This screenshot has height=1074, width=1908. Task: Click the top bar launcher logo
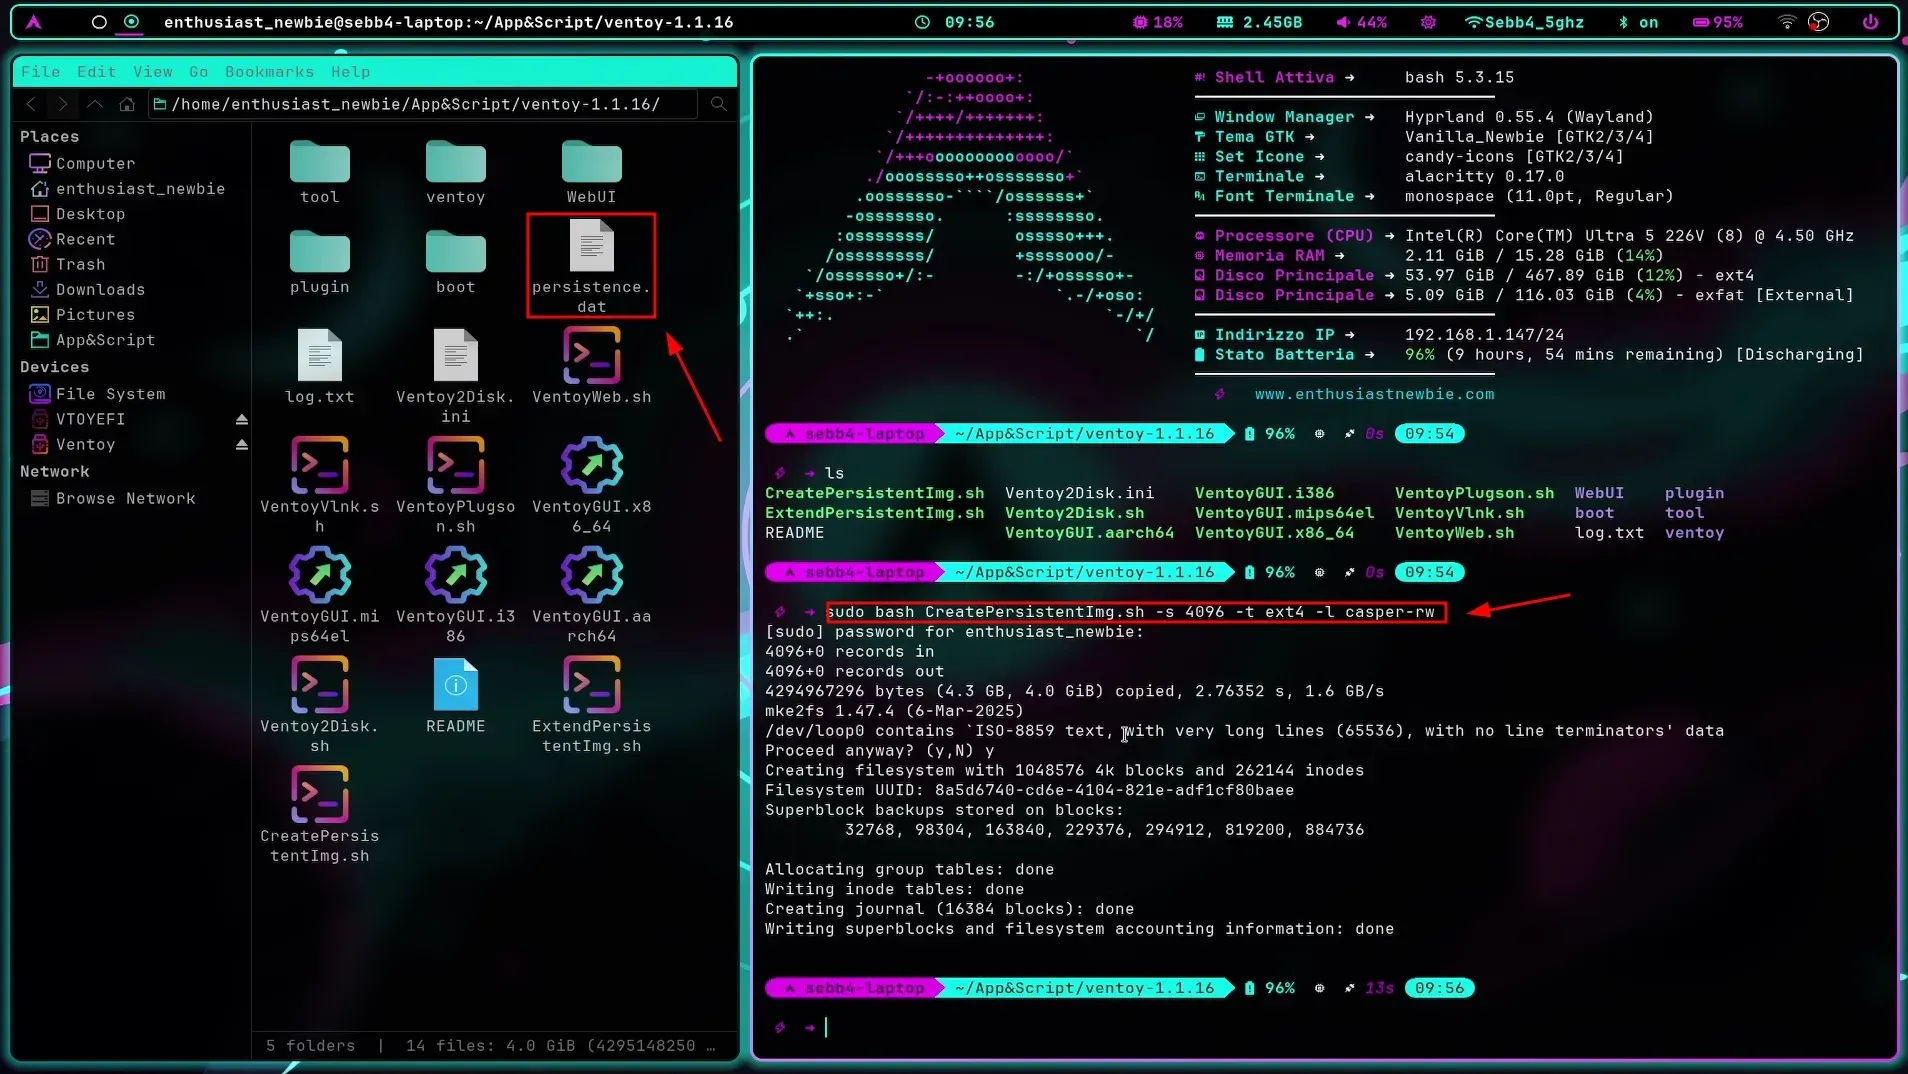(34, 22)
